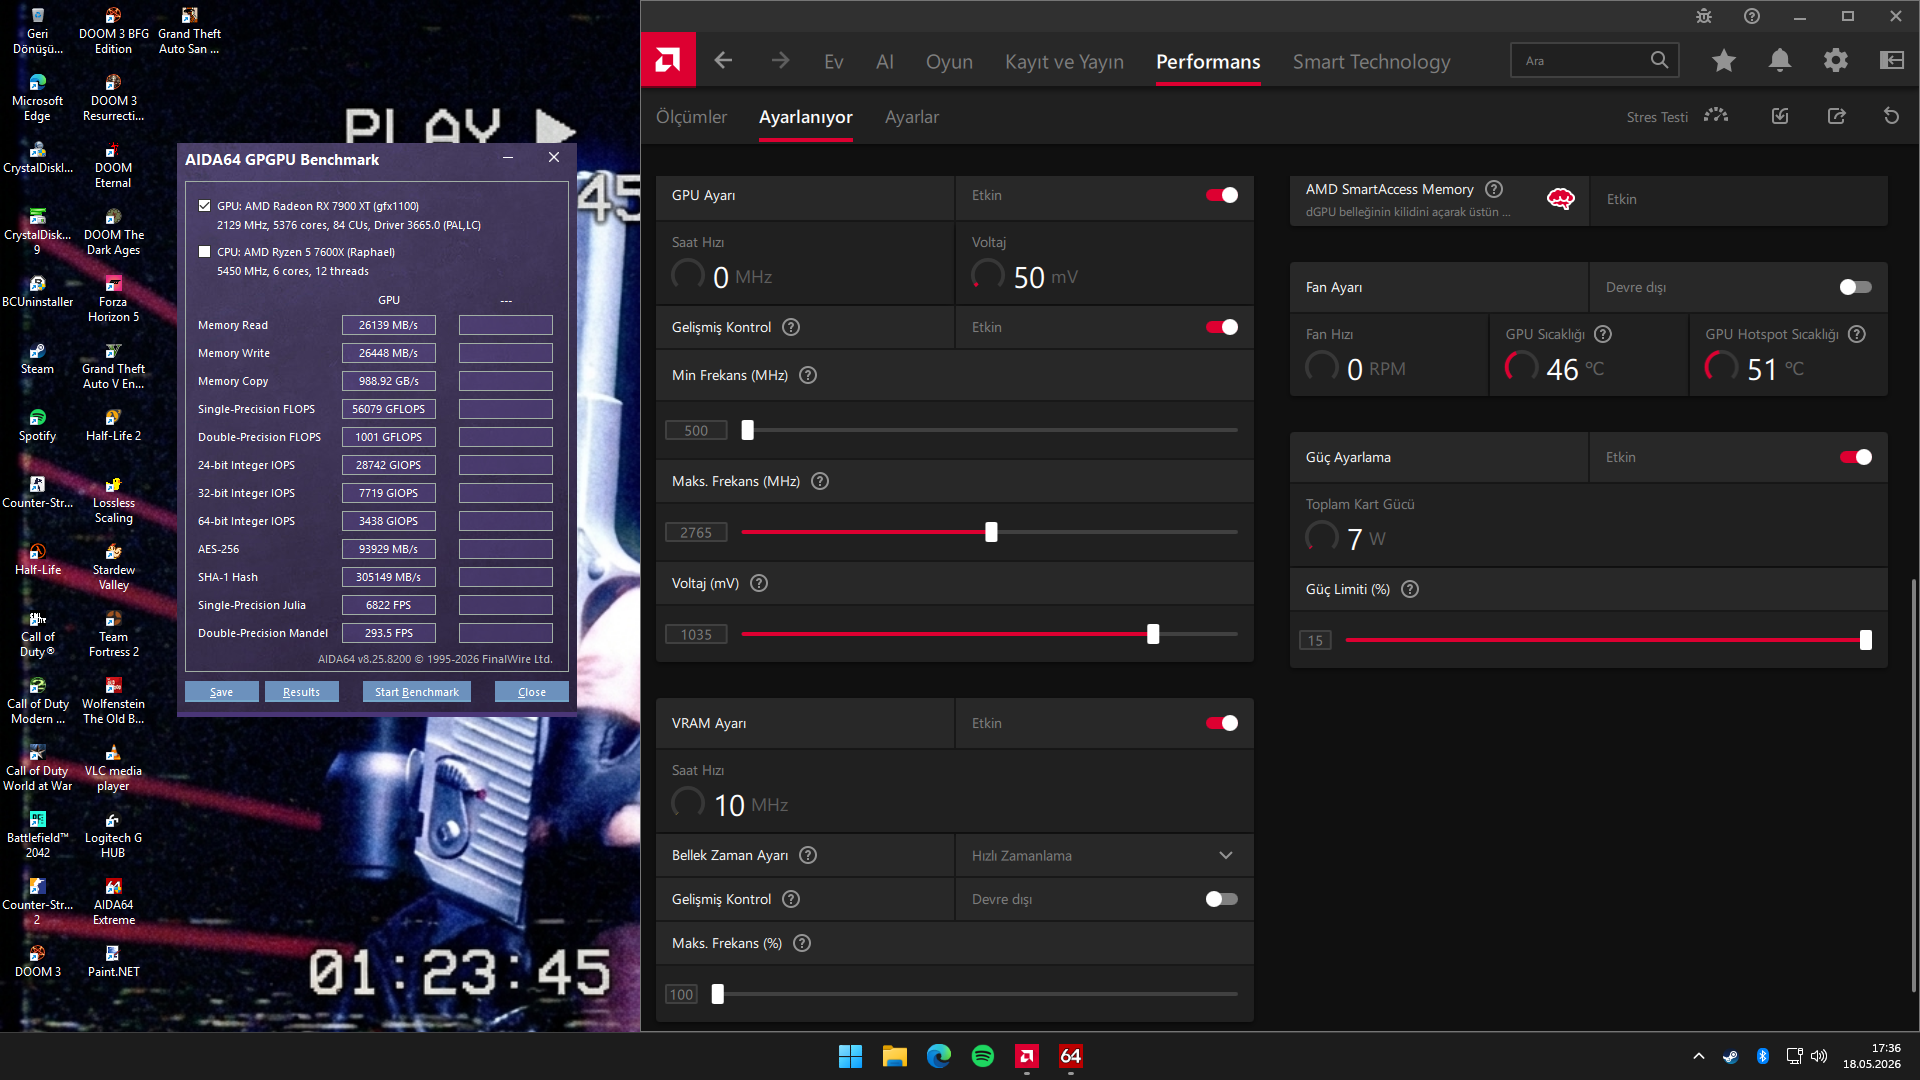Toggle GPU Gelişmiş Kontrol switch

[1222, 327]
